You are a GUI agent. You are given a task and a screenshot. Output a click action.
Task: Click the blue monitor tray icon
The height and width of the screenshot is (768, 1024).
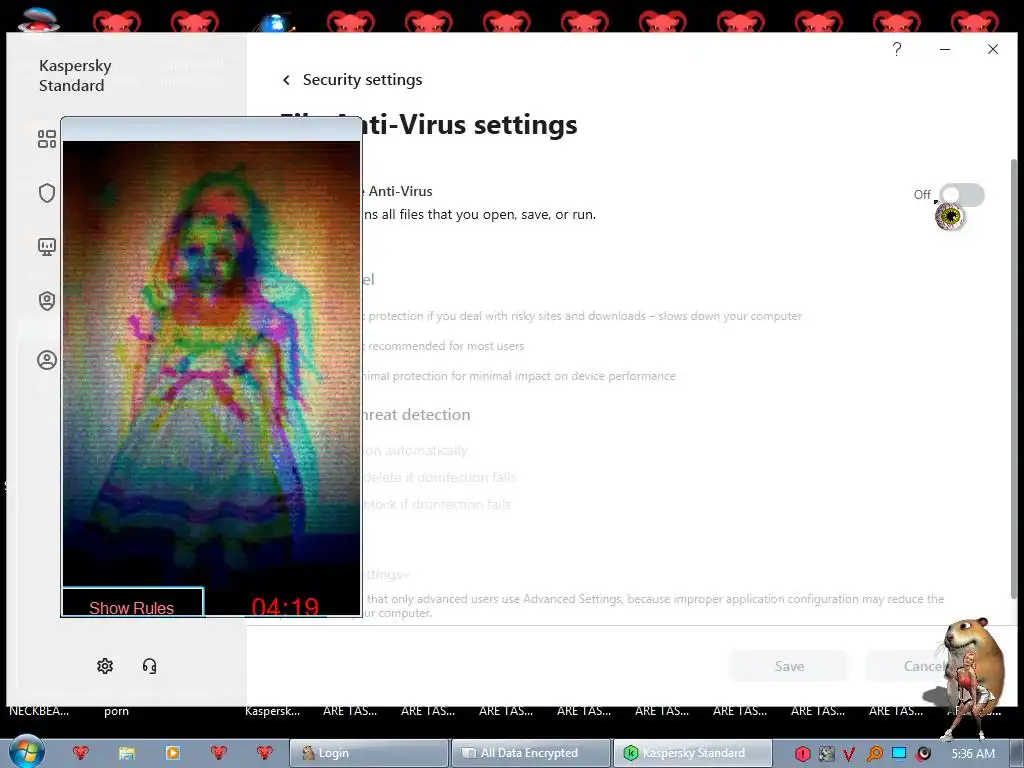point(899,753)
